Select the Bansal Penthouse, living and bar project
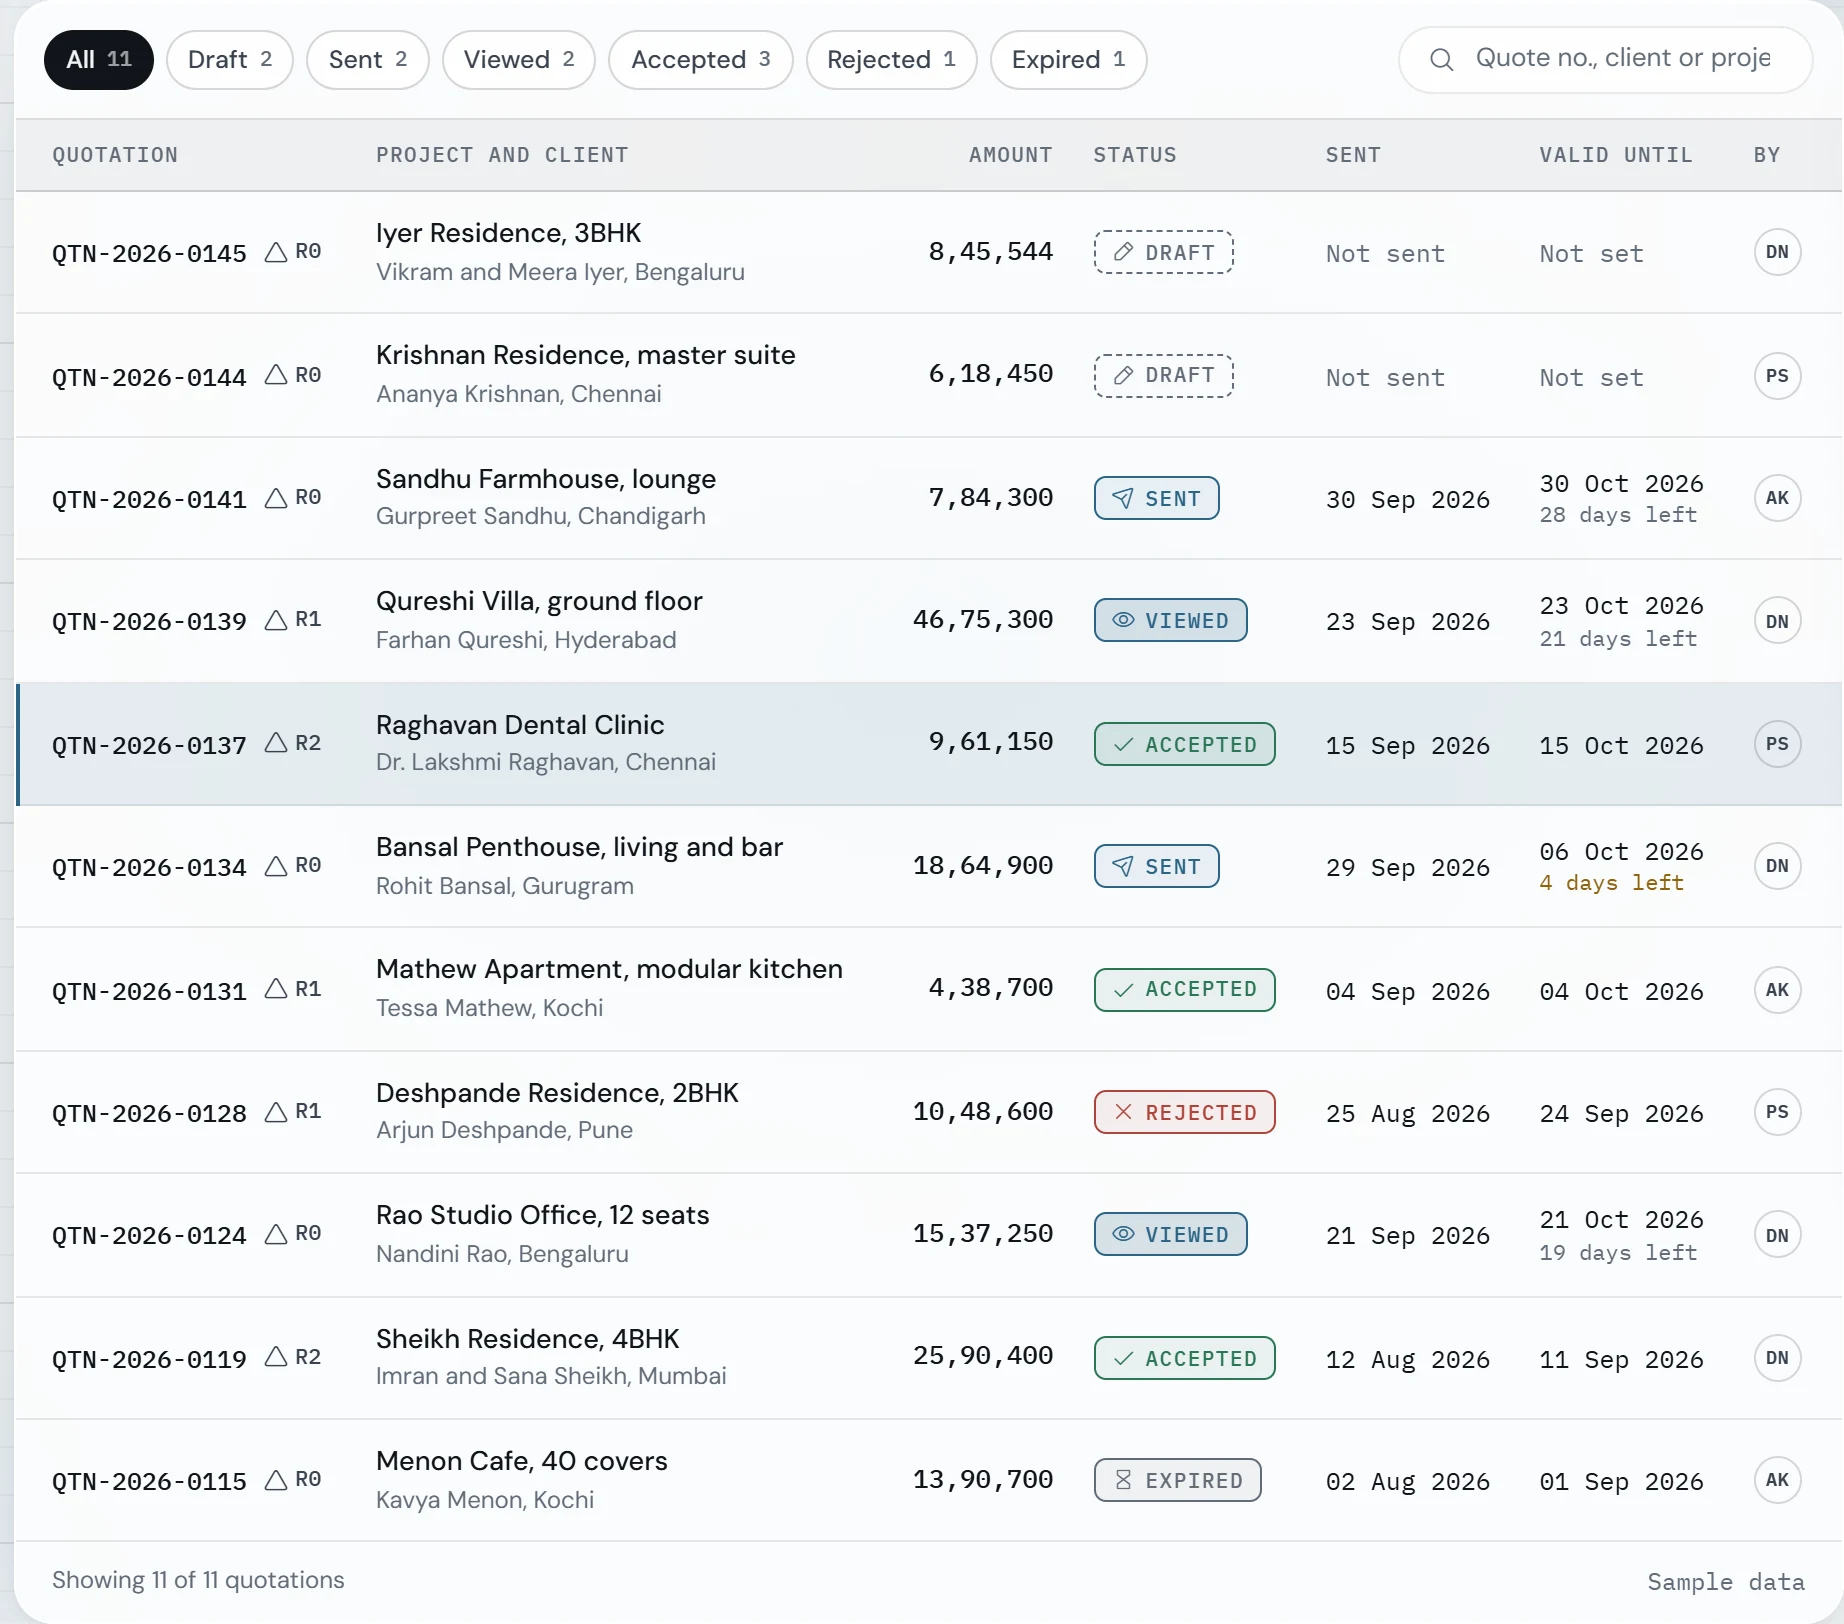Viewport: 1844px width, 1624px height. [579, 847]
